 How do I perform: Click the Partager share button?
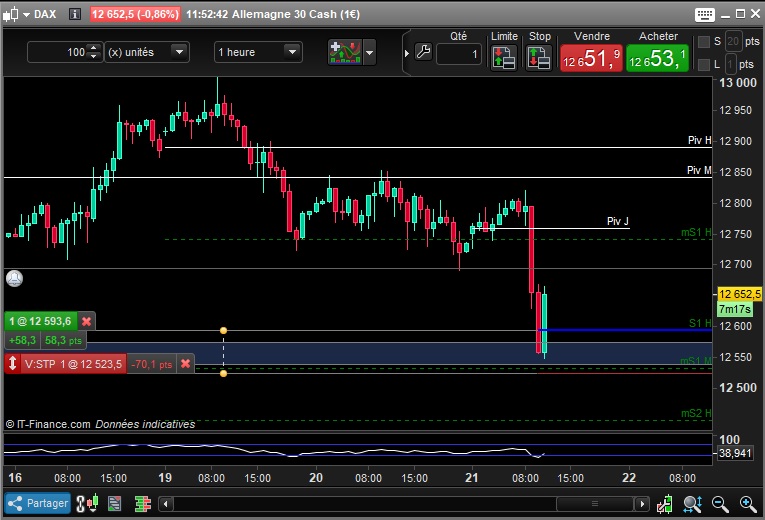(x=37, y=503)
